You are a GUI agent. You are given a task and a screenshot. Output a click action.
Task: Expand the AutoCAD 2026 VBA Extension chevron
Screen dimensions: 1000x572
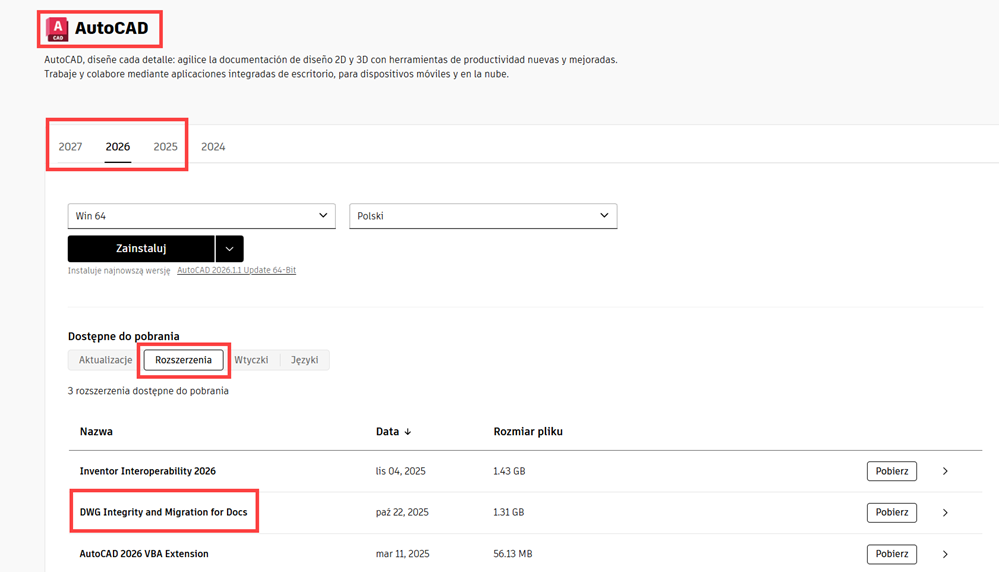coord(945,554)
